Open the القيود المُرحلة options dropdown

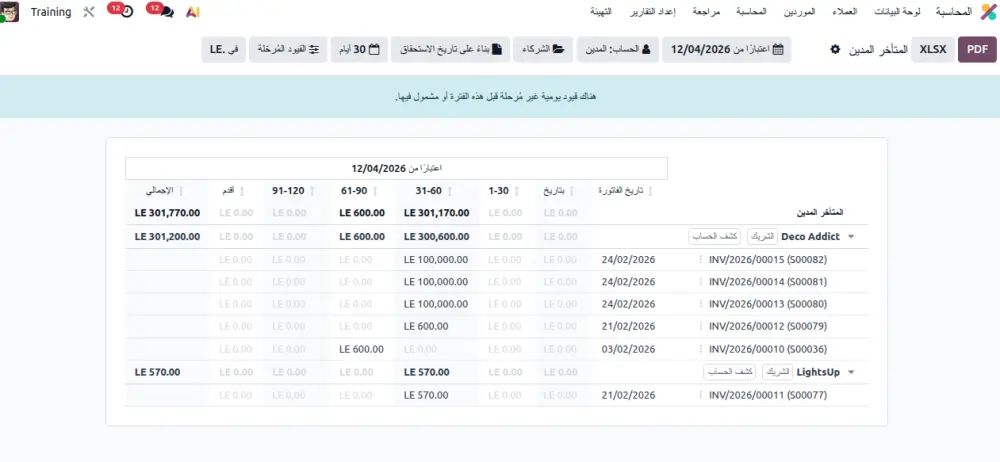(x=288, y=49)
